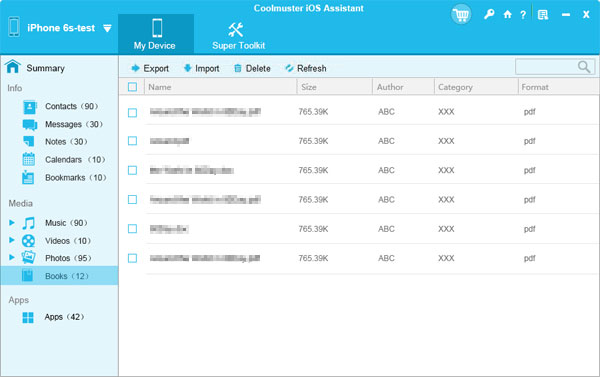Image resolution: width=600 pixels, height=377 pixels.
Task: Check the second book row checkbox
Action: tap(132, 141)
